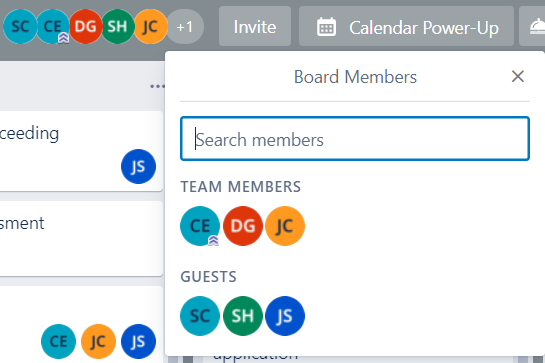Click JS avatar on the 'ceeding' card
Viewport: 545px width, 363px height.
pyautogui.click(x=138, y=167)
